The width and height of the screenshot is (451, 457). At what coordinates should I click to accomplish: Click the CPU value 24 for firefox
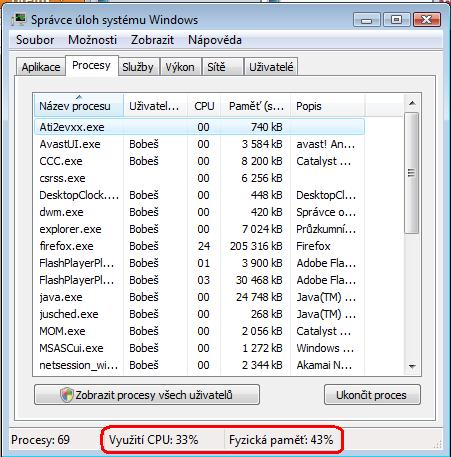click(204, 246)
